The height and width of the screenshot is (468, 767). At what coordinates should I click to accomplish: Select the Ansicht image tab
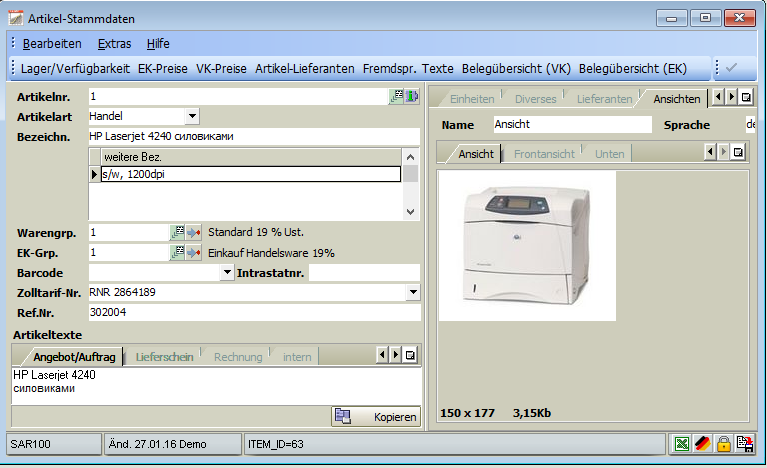click(476, 154)
